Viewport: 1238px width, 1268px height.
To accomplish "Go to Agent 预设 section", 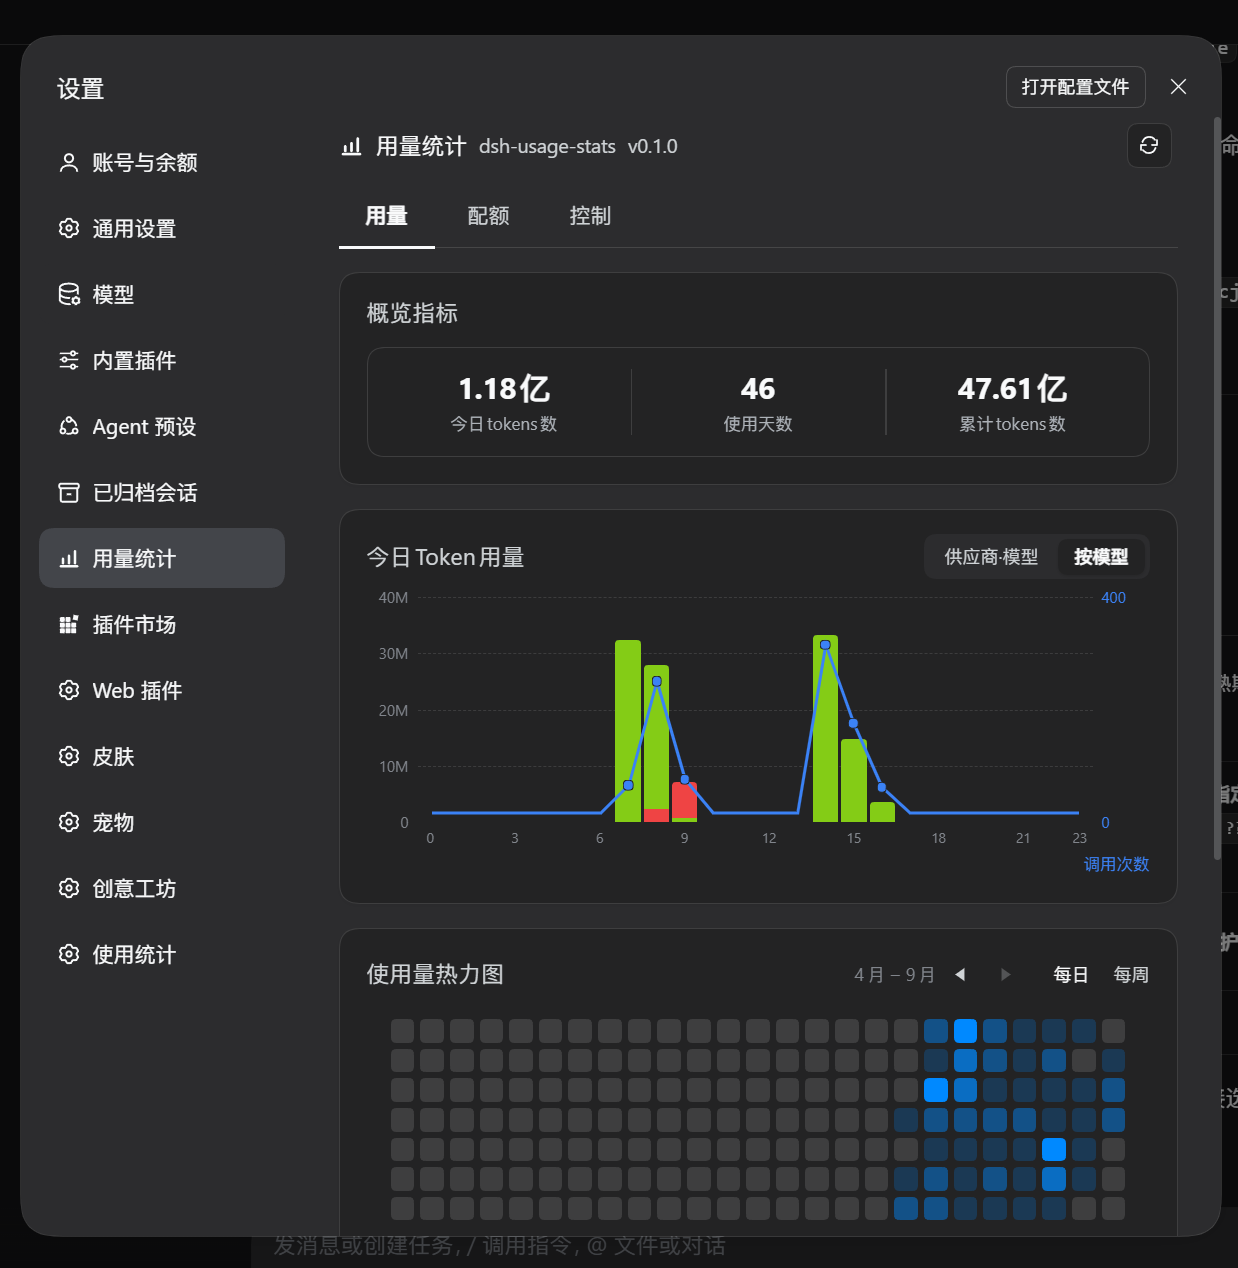I will click(x=162, y=427).
